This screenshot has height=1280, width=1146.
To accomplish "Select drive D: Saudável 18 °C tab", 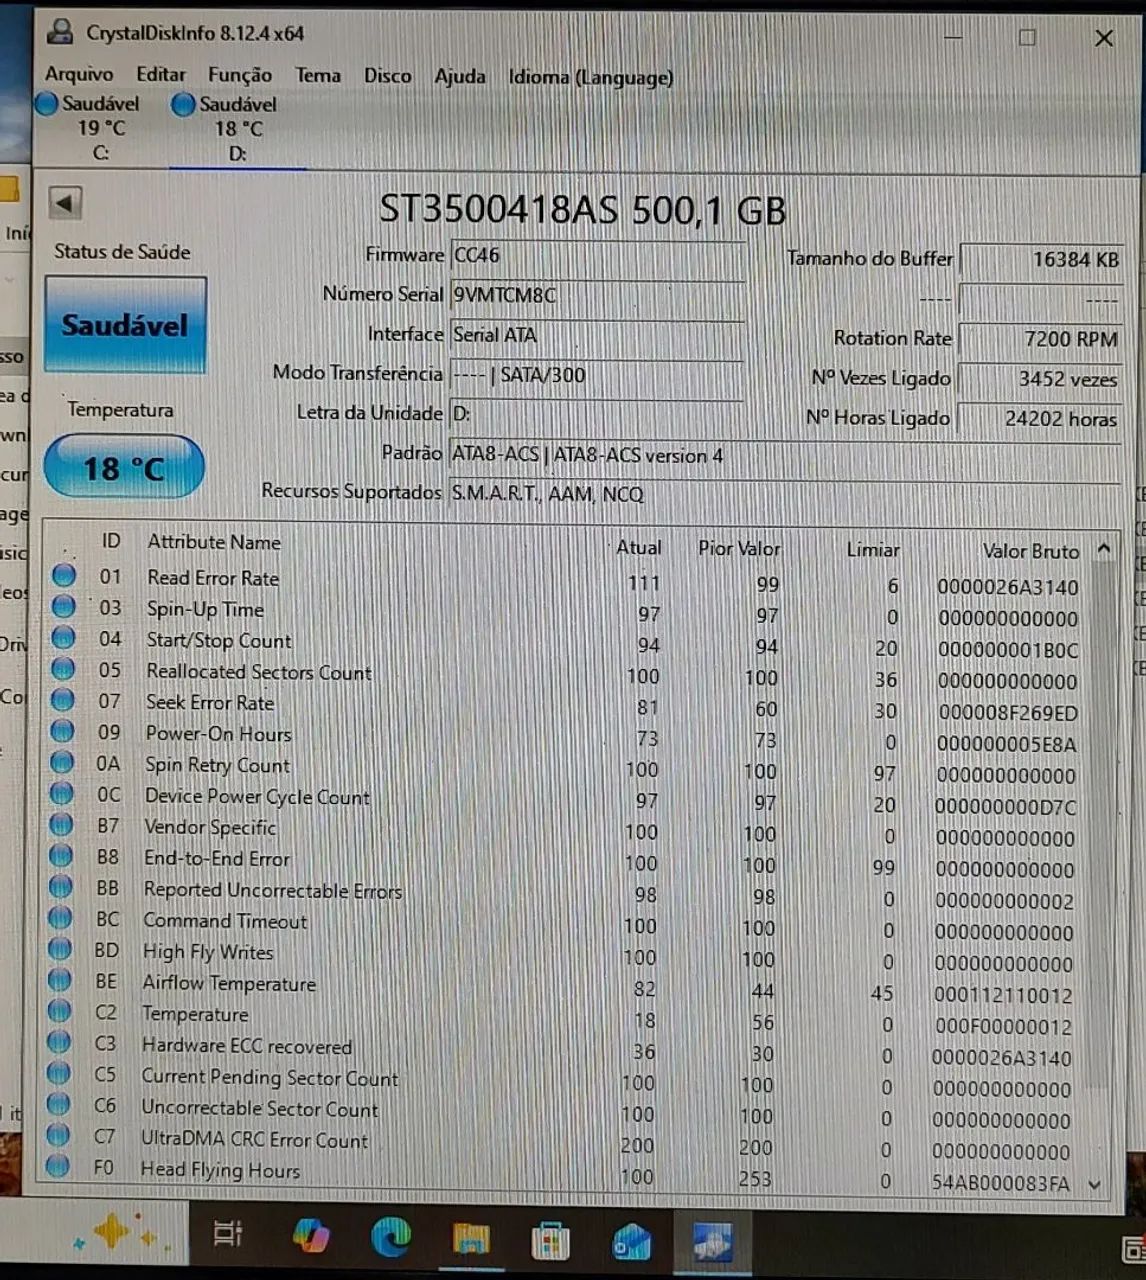I will (237, 128).
